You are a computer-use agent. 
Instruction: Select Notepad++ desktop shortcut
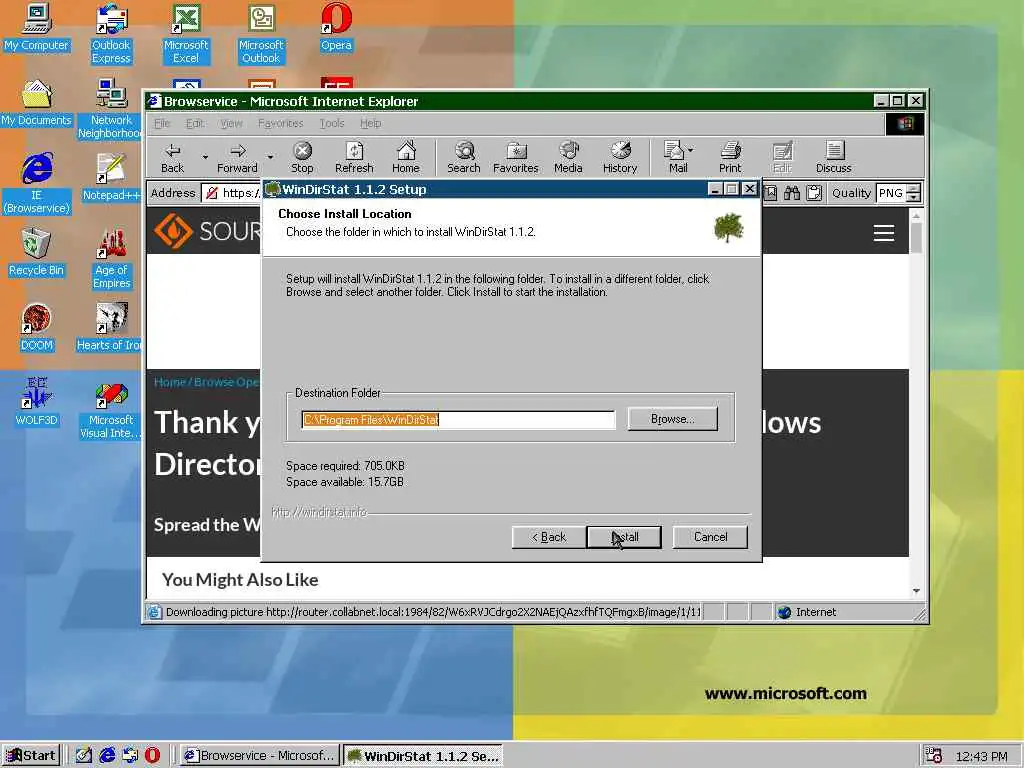111,178
